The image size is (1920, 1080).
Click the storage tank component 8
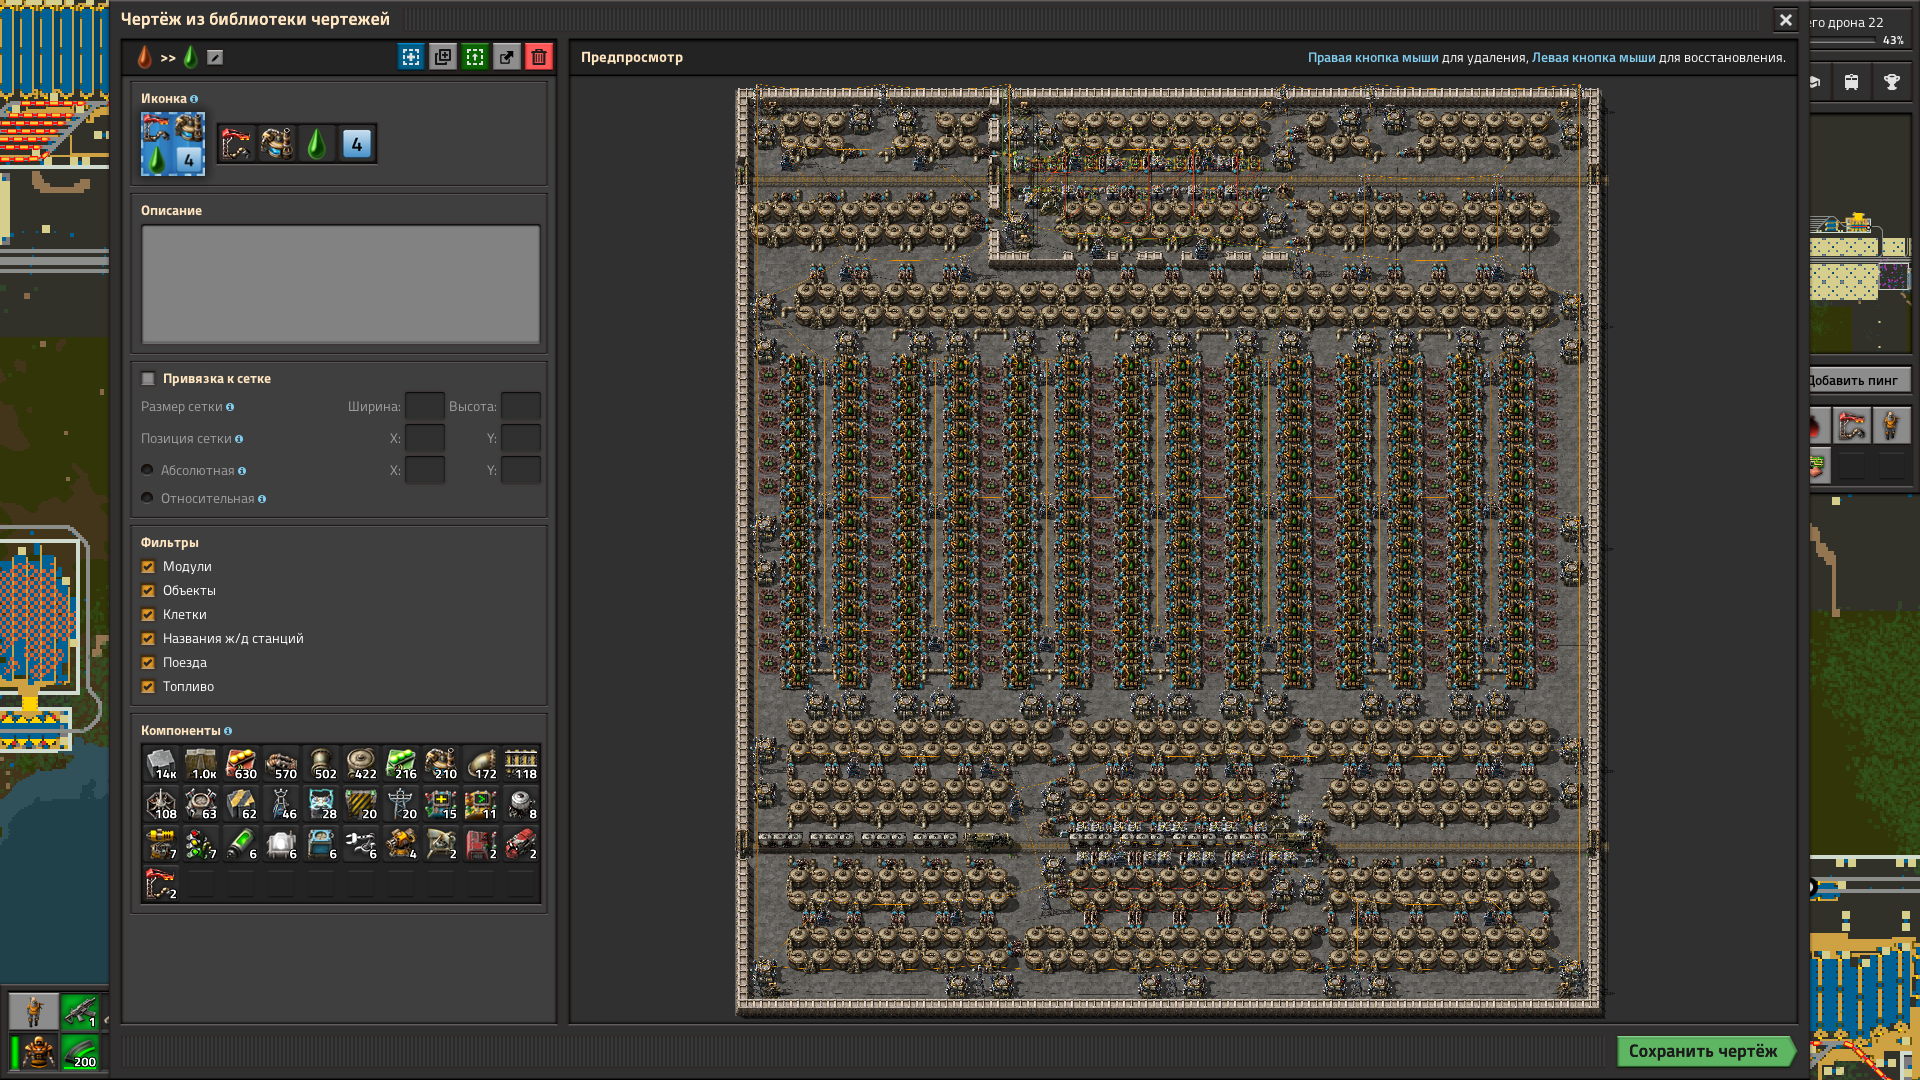521,804
